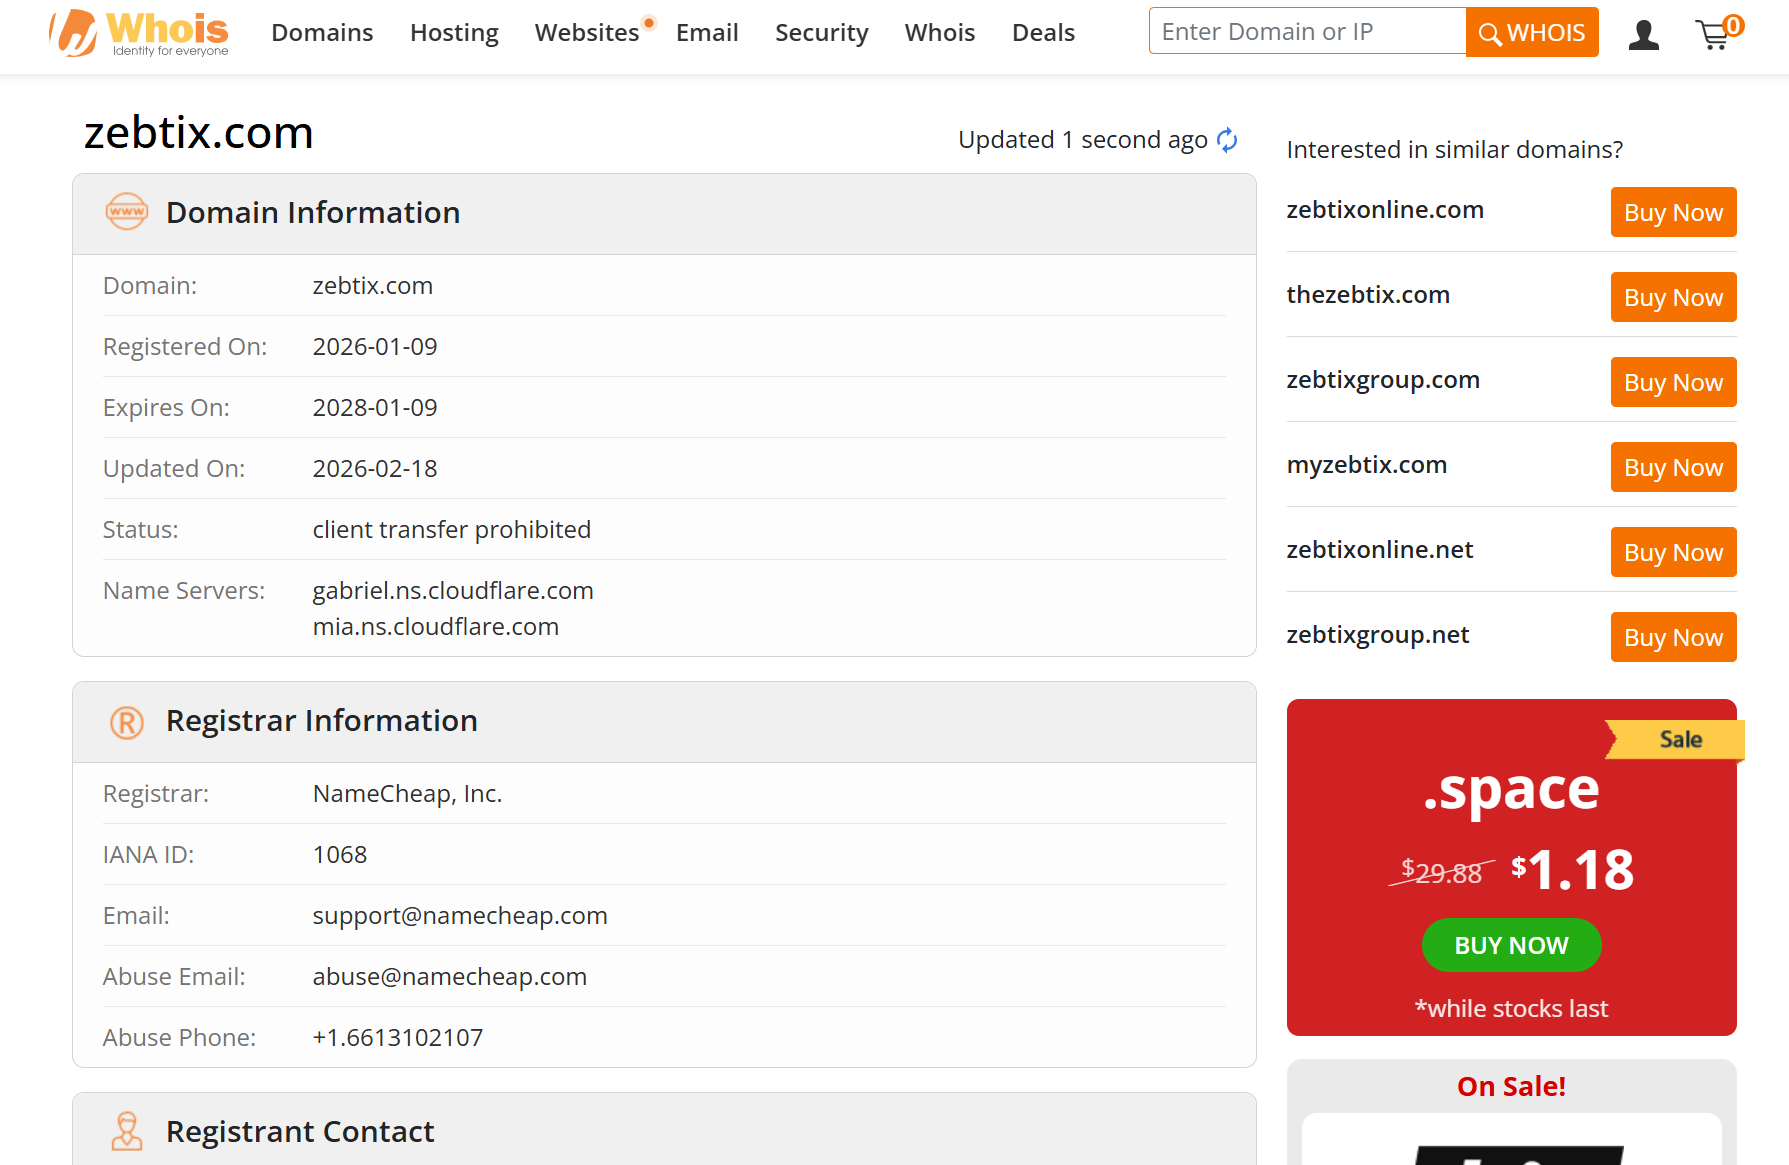This screenshot has width=1789, height=1165.
Task: Click the updated date 2026-02-18
Action: (x=375, y=469)
